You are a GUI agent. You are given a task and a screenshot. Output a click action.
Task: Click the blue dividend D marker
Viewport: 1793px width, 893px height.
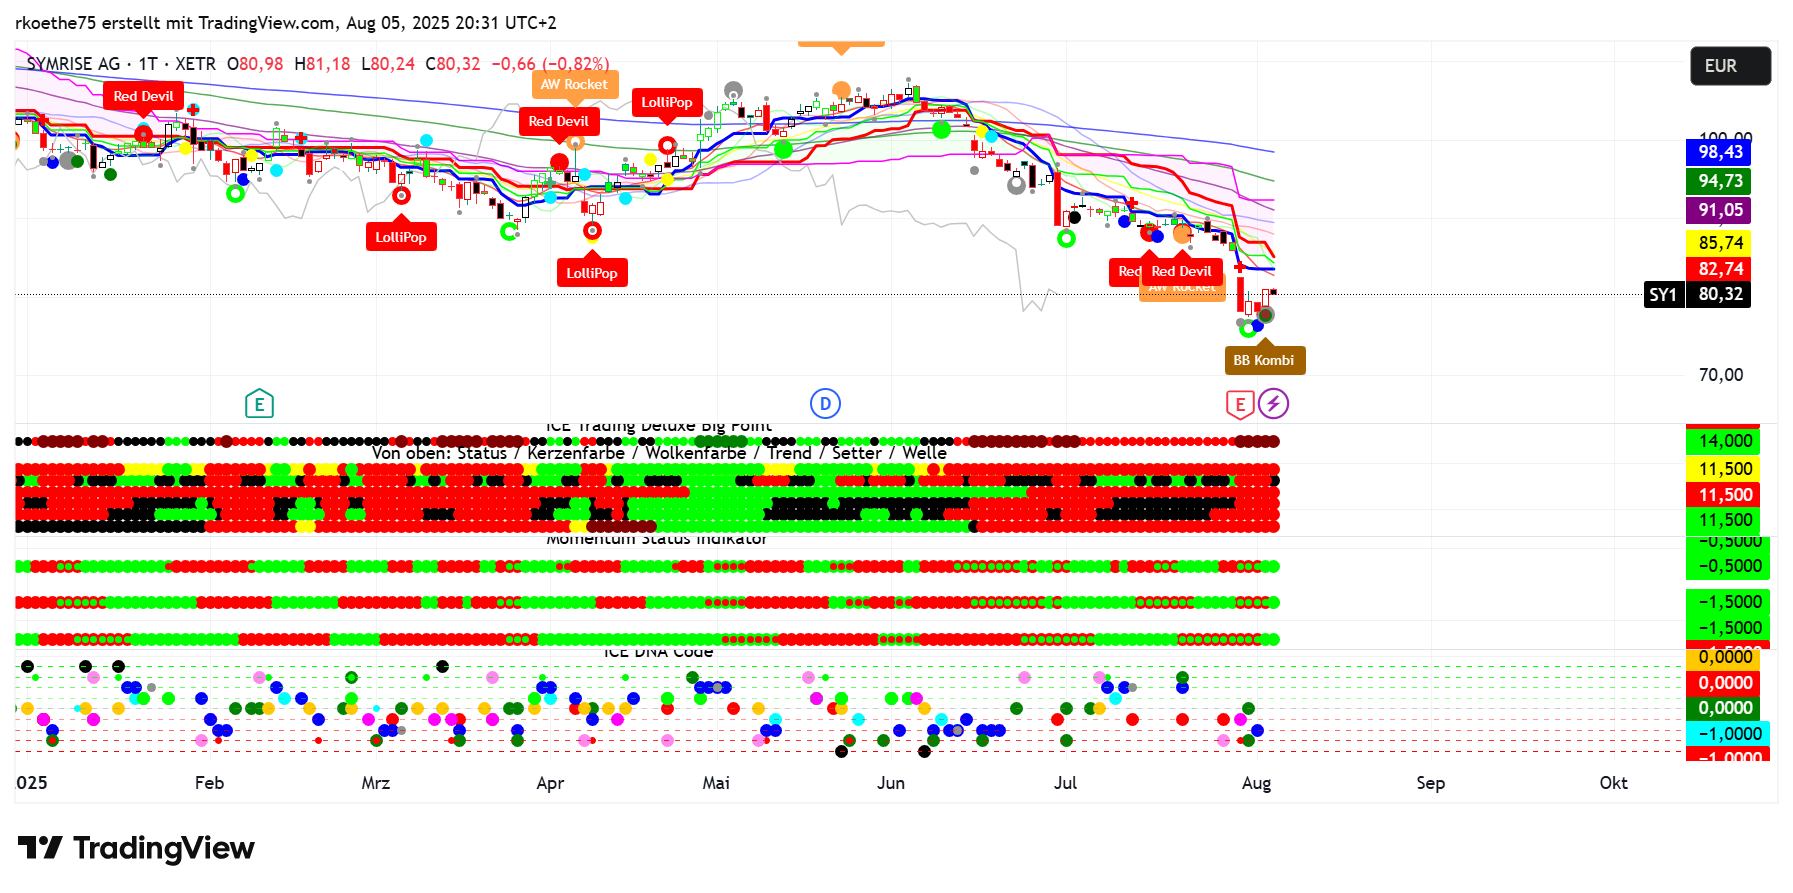click(825, 404)
